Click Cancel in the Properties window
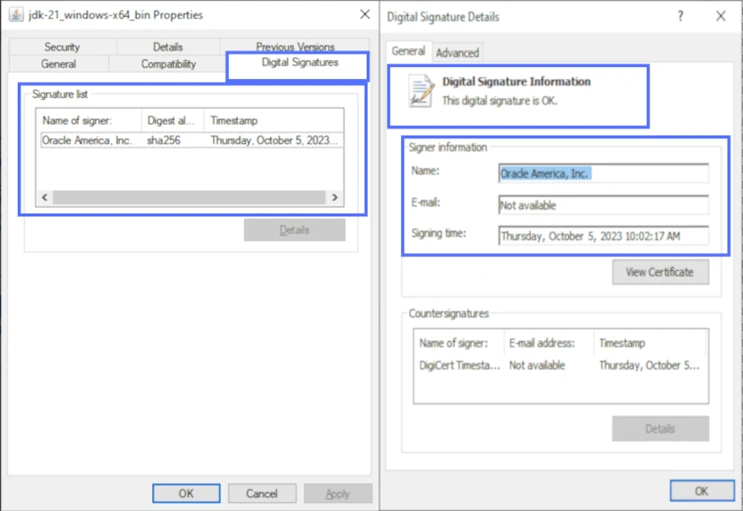Viewport: 743px width, 511px height. point(262,493)
